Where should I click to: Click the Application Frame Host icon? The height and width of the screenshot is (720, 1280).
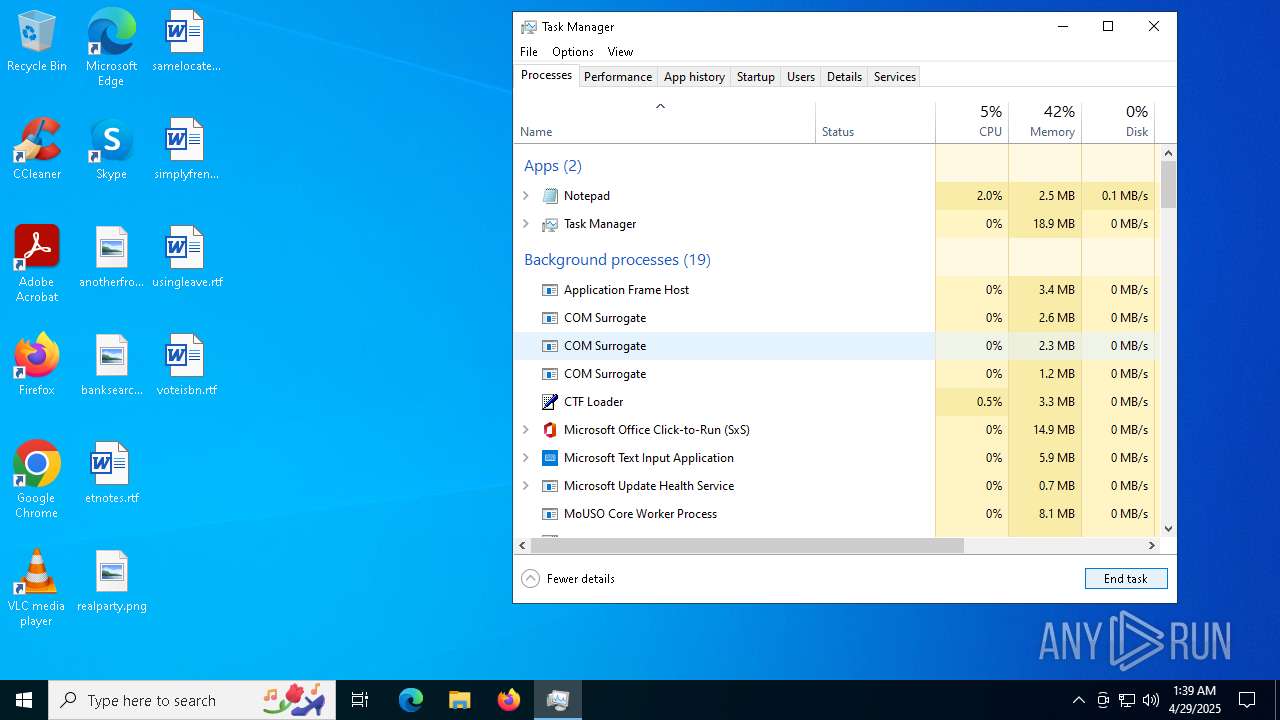click(549, 290)
